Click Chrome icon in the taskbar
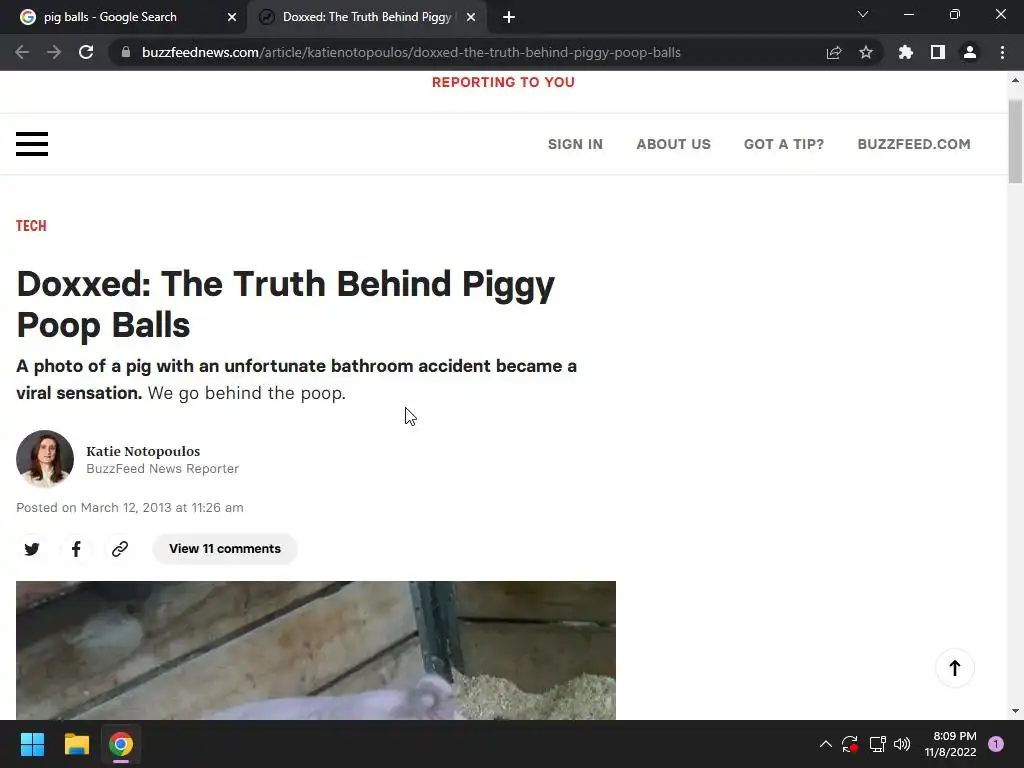 click(121, 744)
